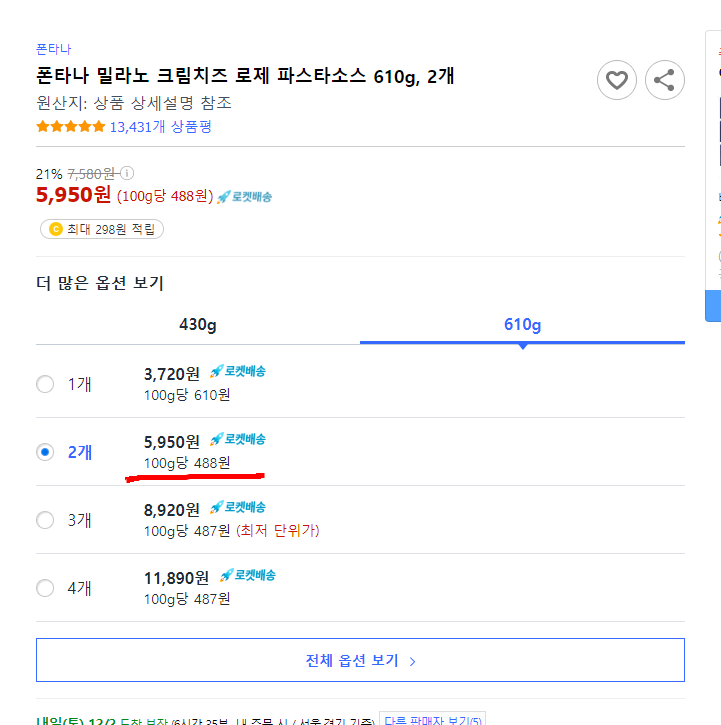Click the (100g당 488원) red unit price

pyautogui.click(x=165, y=196)
